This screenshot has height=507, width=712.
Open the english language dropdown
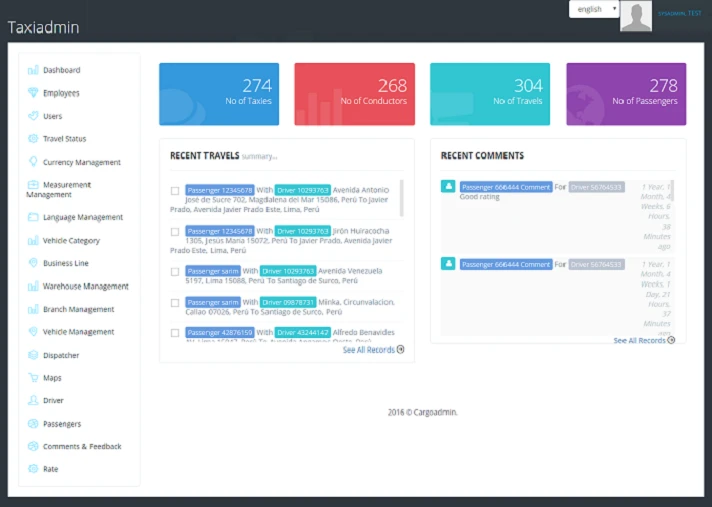[x=595, y=9]
